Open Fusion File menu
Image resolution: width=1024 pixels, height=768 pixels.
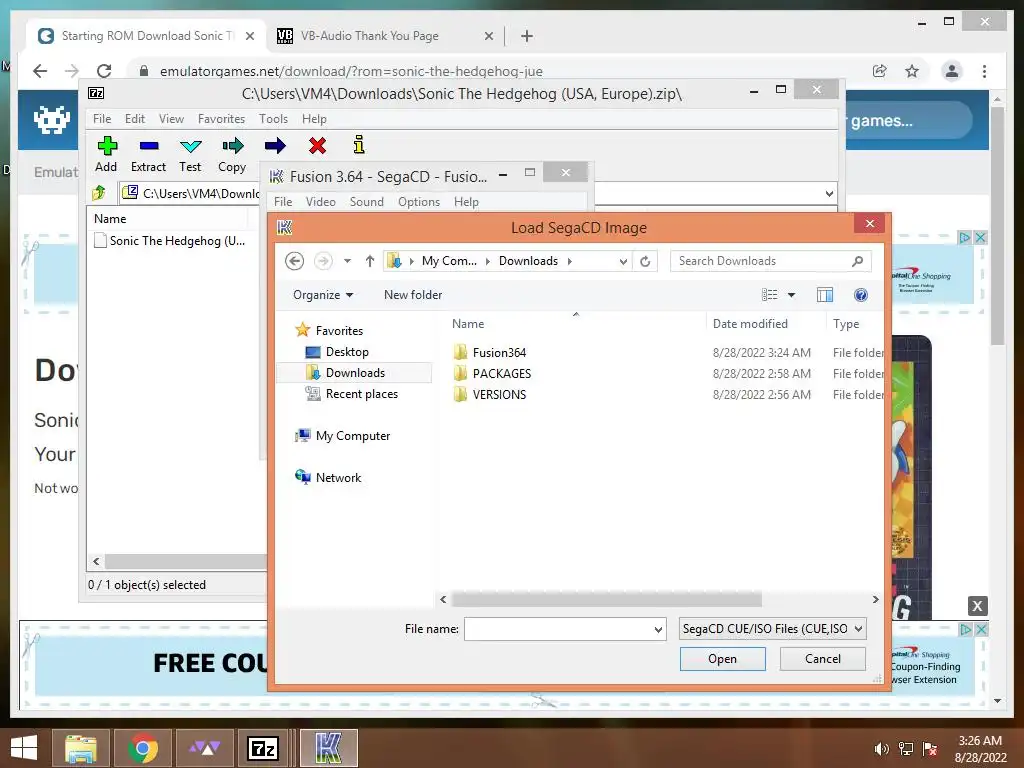tap(283, 202)
